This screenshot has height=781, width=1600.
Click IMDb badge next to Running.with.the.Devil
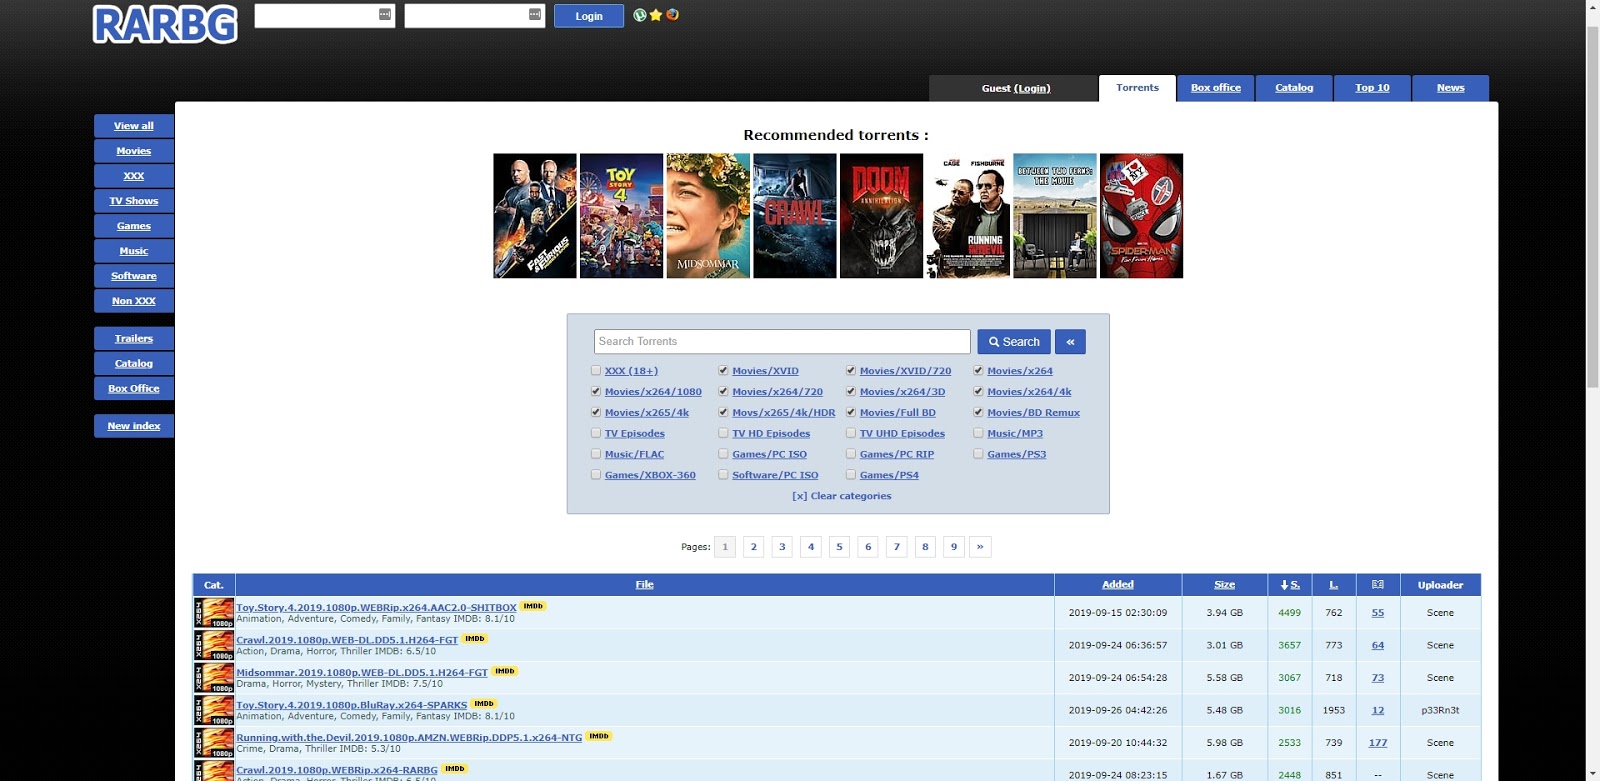pos(599,736)
